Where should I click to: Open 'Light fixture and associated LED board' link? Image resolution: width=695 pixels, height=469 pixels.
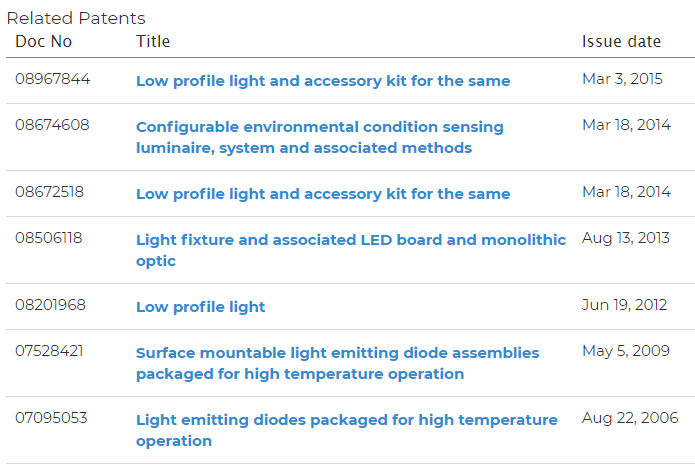coord(351,250)
